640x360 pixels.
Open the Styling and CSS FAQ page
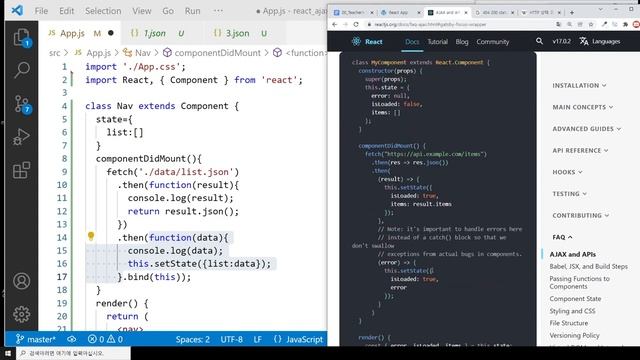[572, 311]
